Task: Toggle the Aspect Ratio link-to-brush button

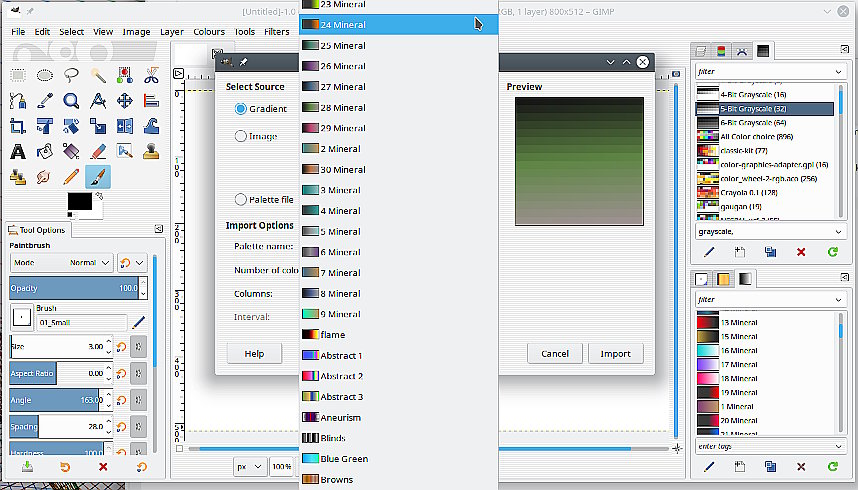Action: (x=138, y=373)
